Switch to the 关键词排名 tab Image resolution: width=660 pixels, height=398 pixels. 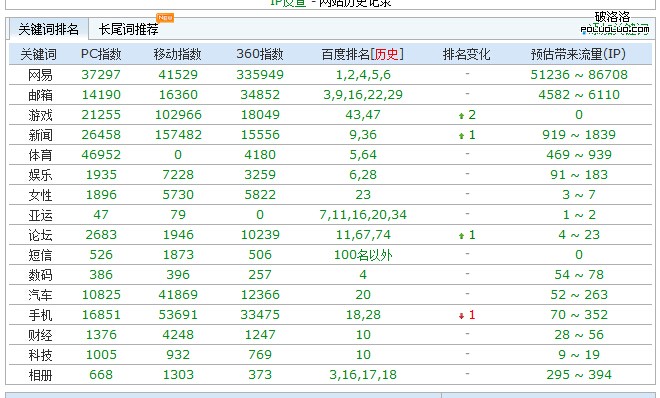[x=48, y=29]
